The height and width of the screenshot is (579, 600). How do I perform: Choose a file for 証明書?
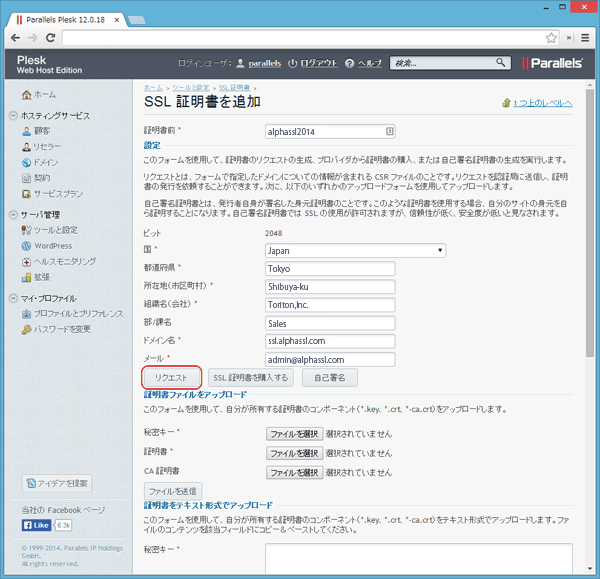(x=294, y=453)
